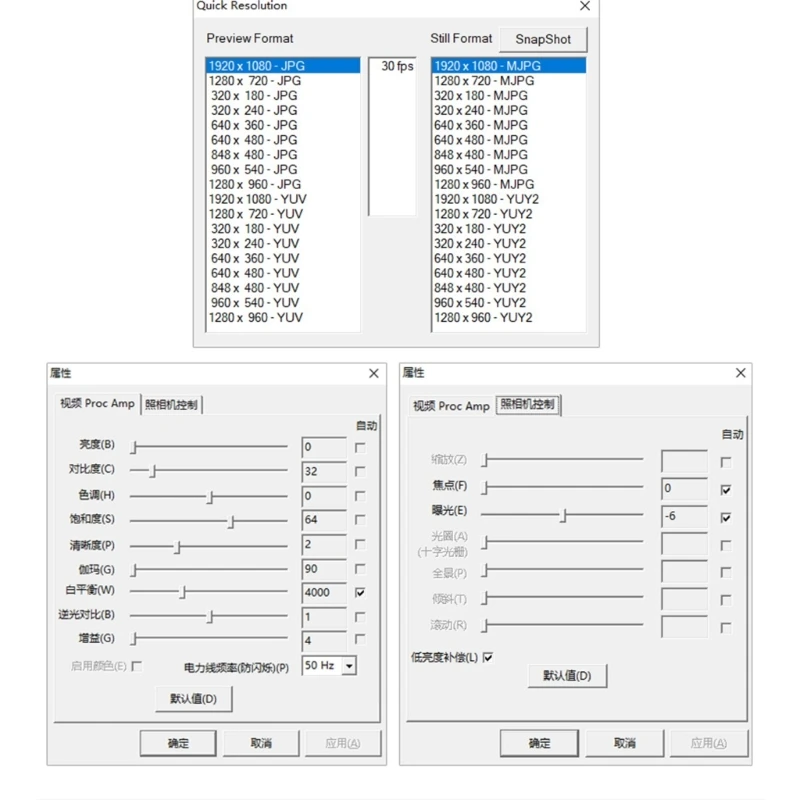Toggle auto white balance checkbox
The height and width of the screenshot is (800, 800).
(x=360, y=592)
